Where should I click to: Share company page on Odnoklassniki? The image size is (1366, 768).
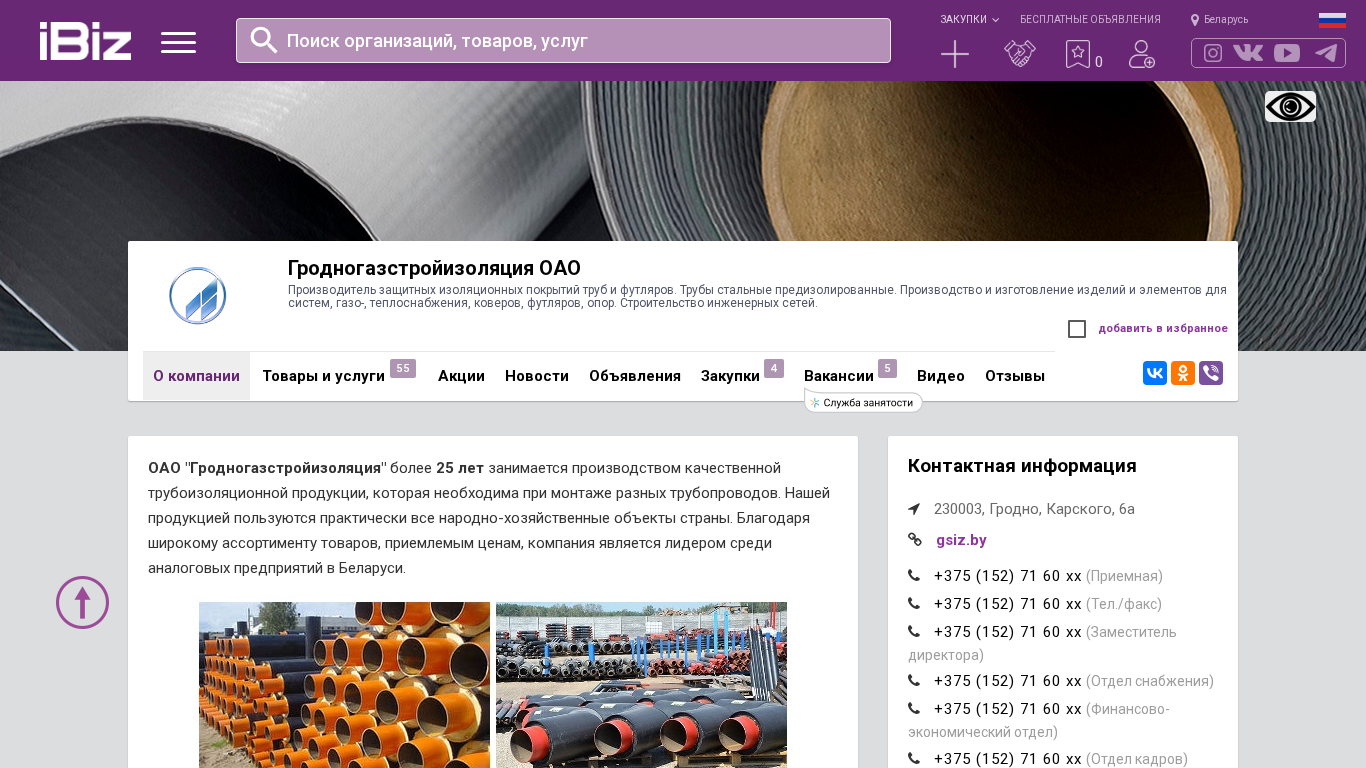1183,373
